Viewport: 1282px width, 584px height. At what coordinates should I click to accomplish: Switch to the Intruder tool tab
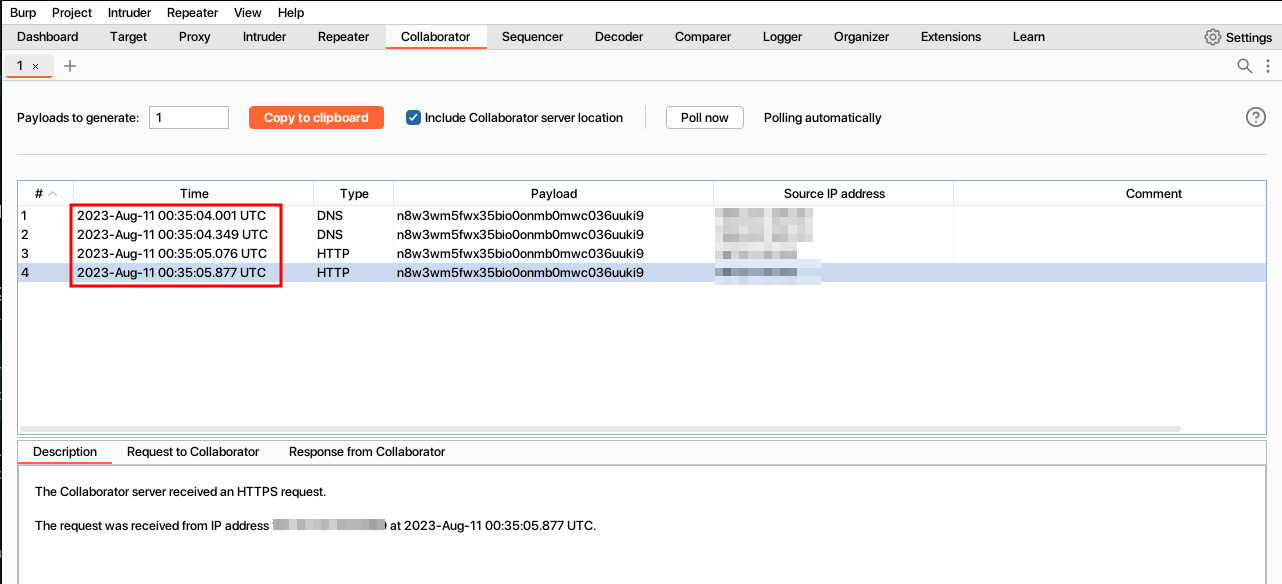[264, 37]
